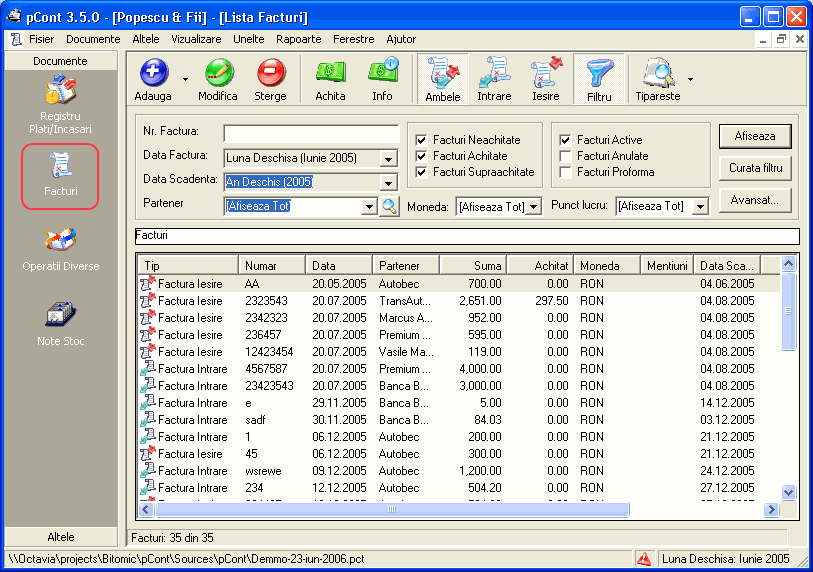
Task: Select the Facturi sidebar icon
Action: [x=60, y=166]
